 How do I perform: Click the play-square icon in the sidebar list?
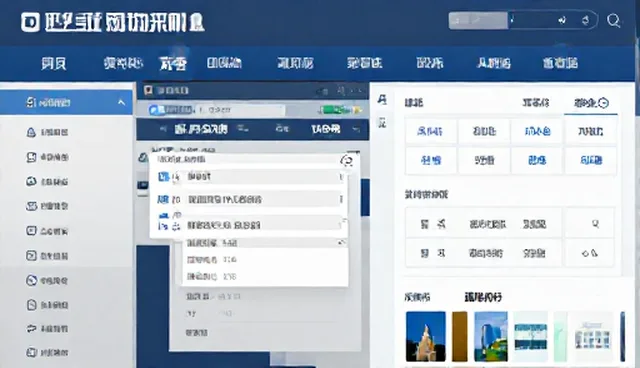[x=31, y=255]
